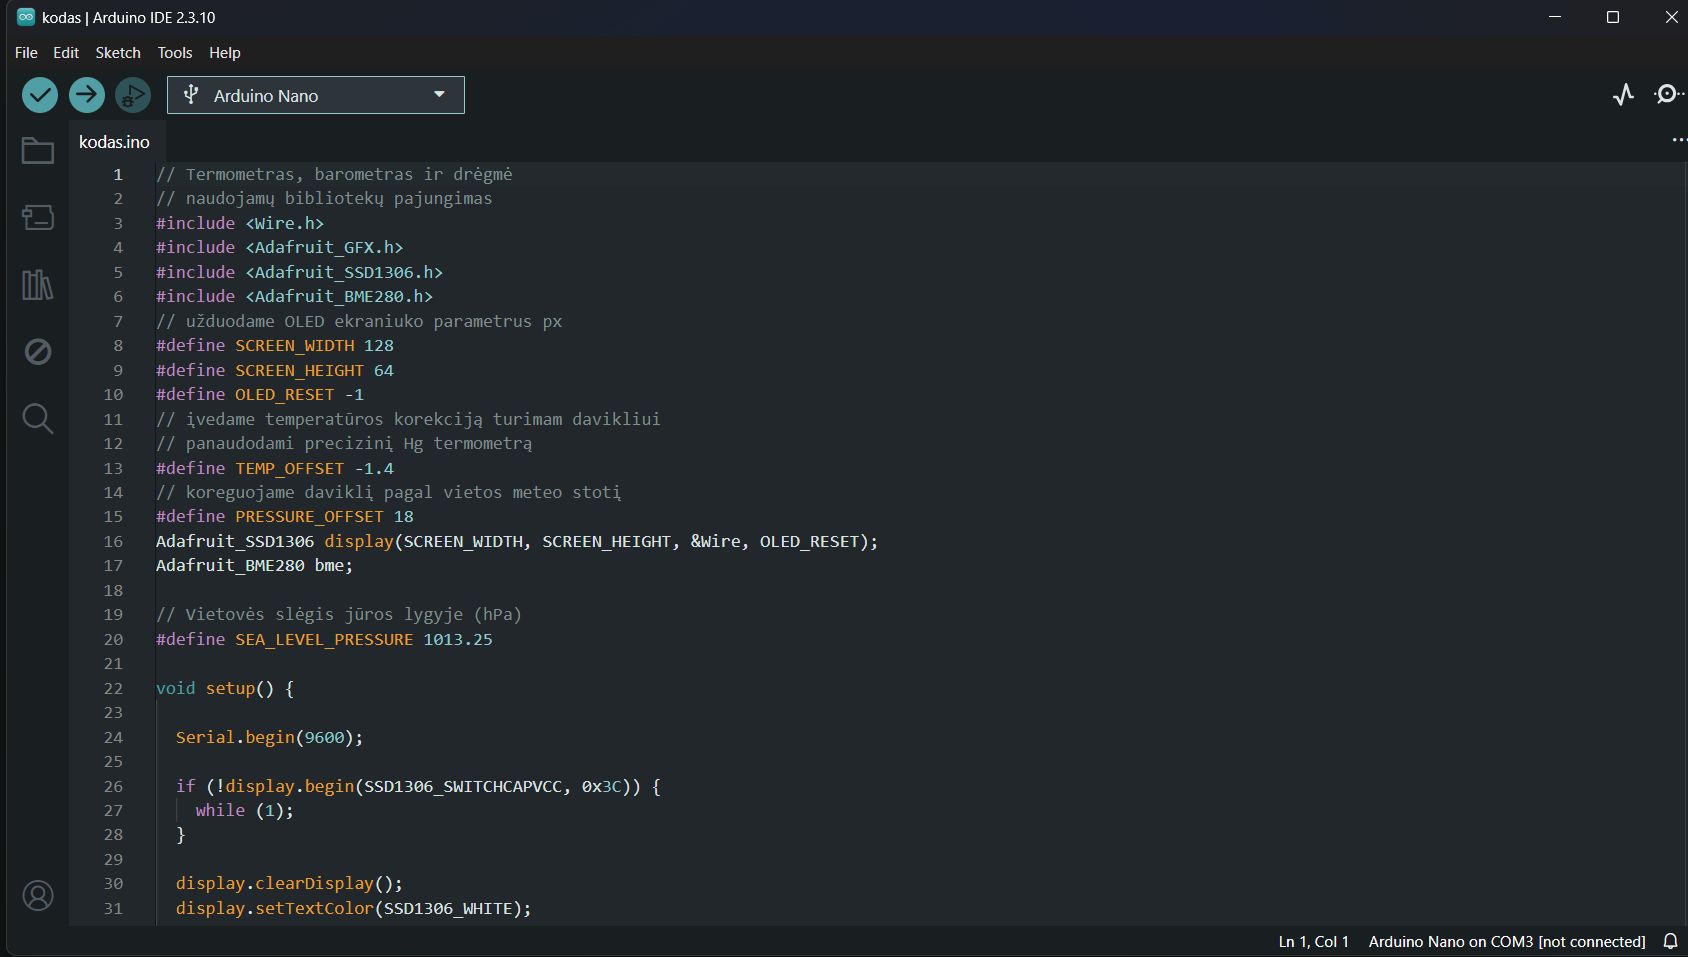This screenshot has height=957, width=1688.
Task: Click the #include <Wire.h> line
Action: pos(240,223)
